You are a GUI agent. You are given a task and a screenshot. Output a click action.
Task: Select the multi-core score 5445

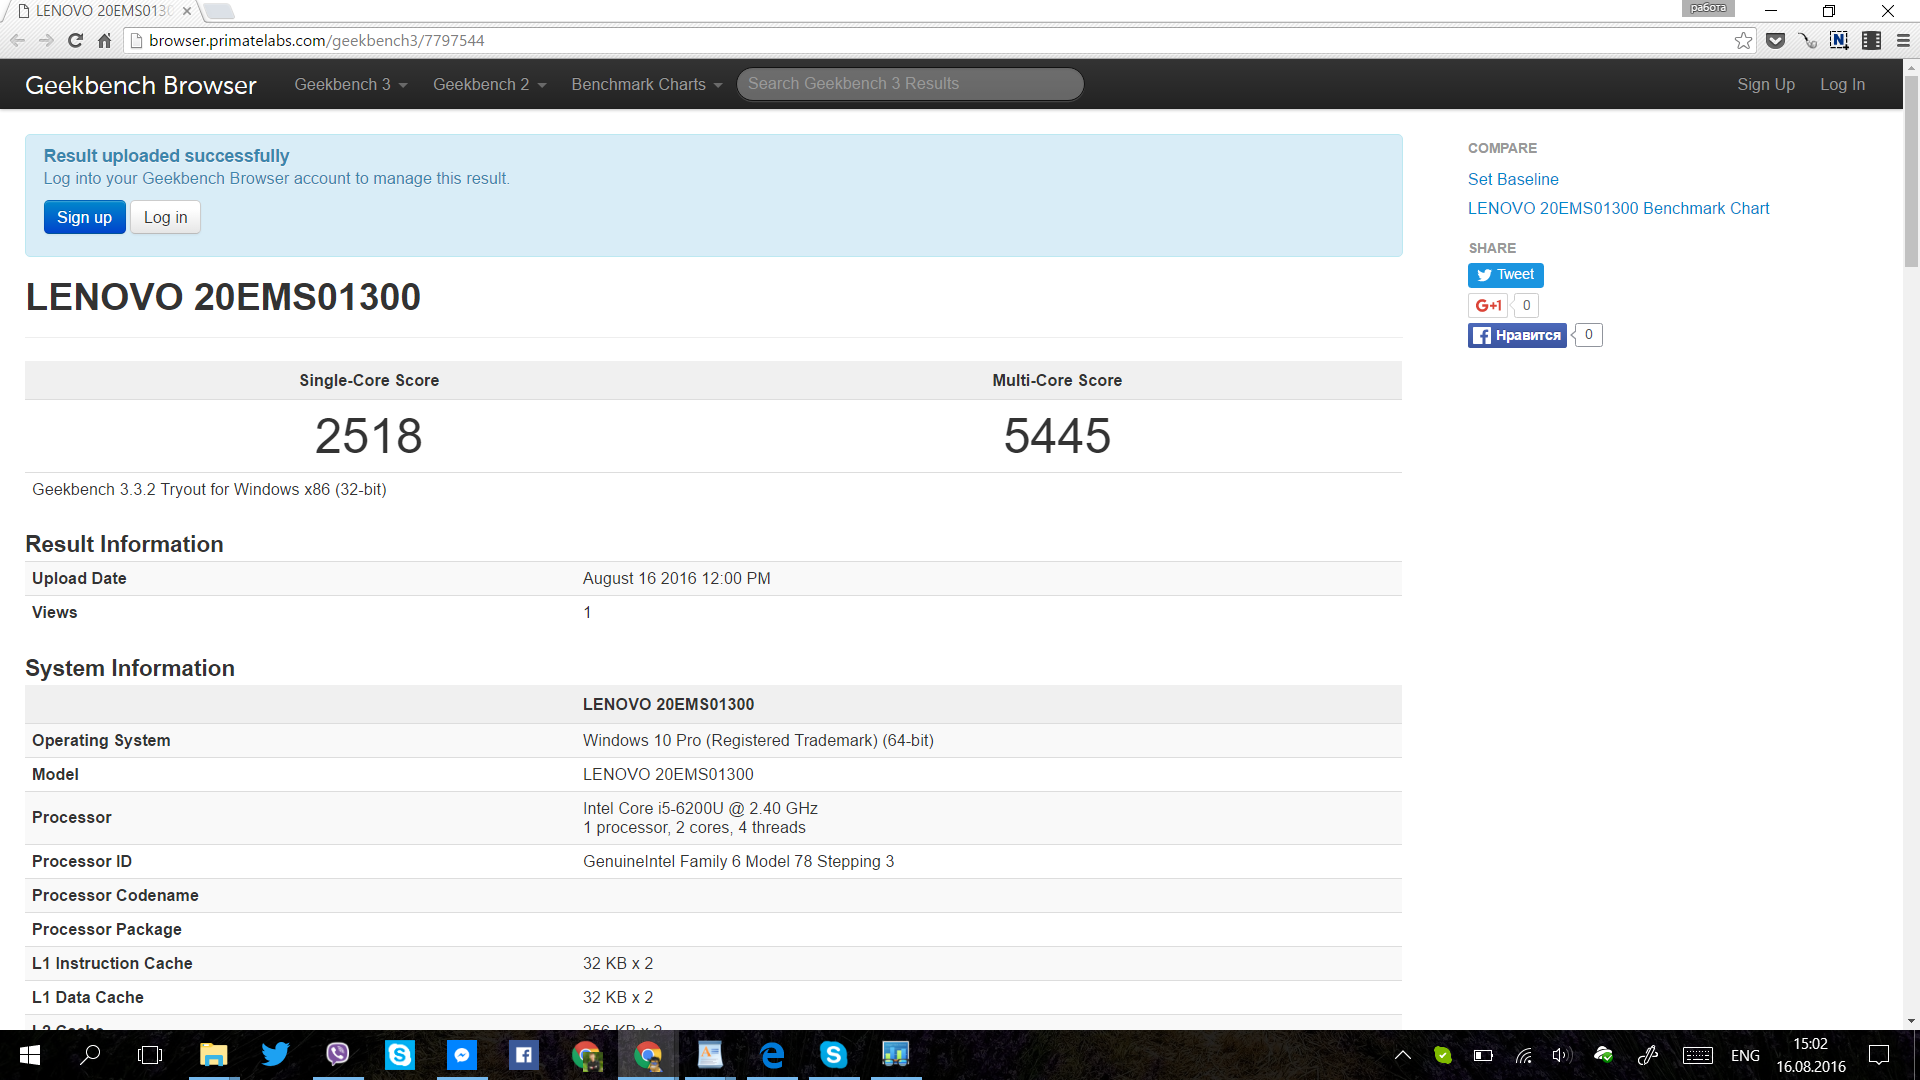tap(1057, 436)
